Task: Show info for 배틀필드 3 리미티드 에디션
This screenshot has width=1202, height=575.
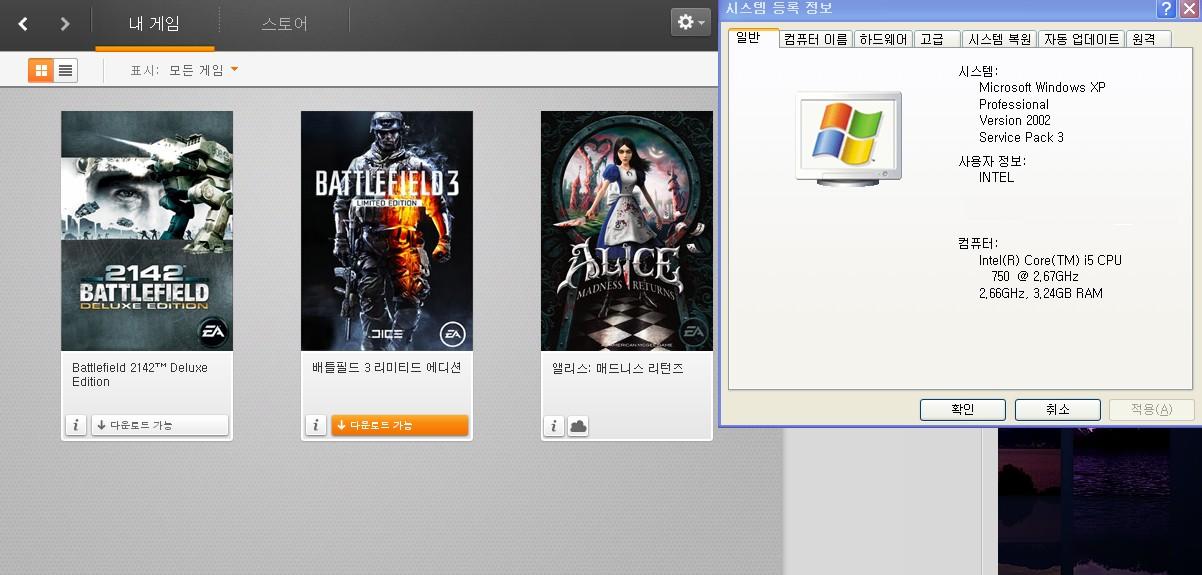Action: [316, 425]
